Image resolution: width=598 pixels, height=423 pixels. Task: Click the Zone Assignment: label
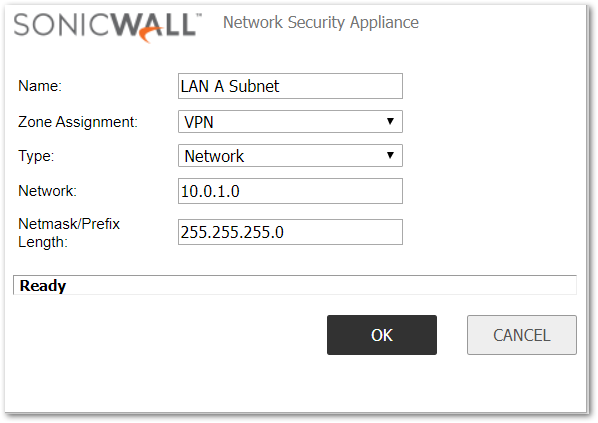[x=78, y=122]
